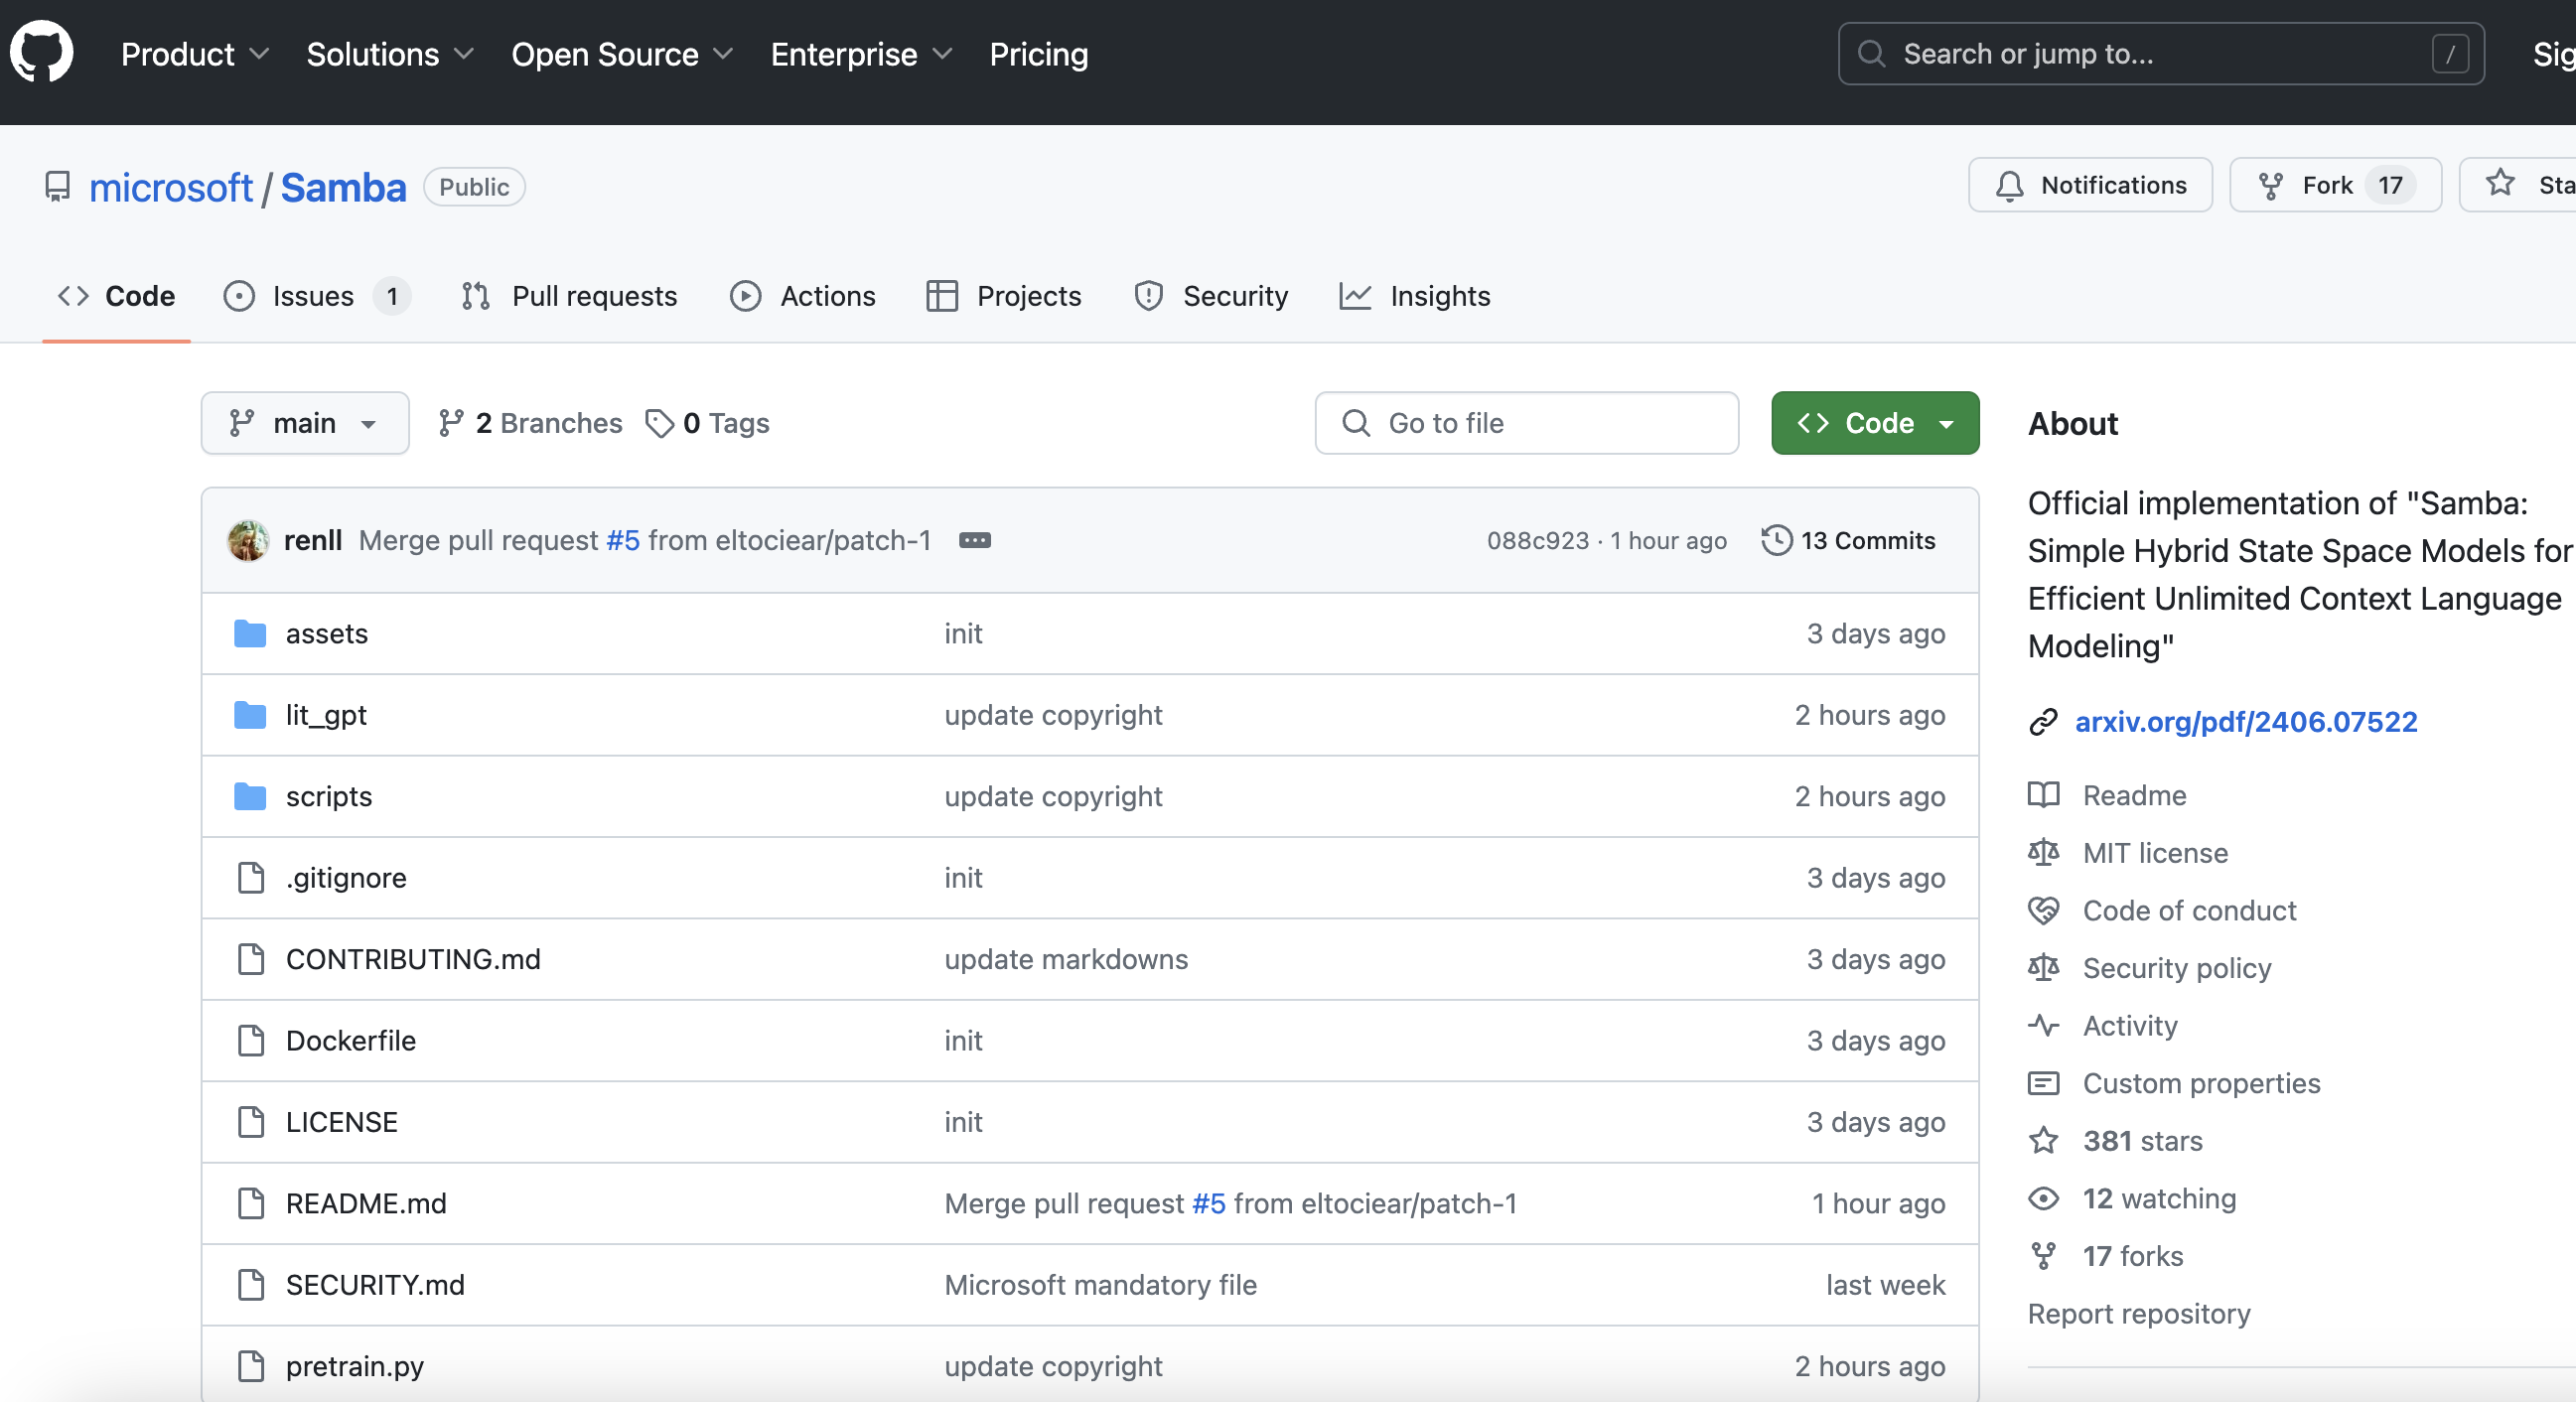This screenshot has width=2576, height=1402.
Task: Click the Issues count badge 1
Action: pos(392,296)
